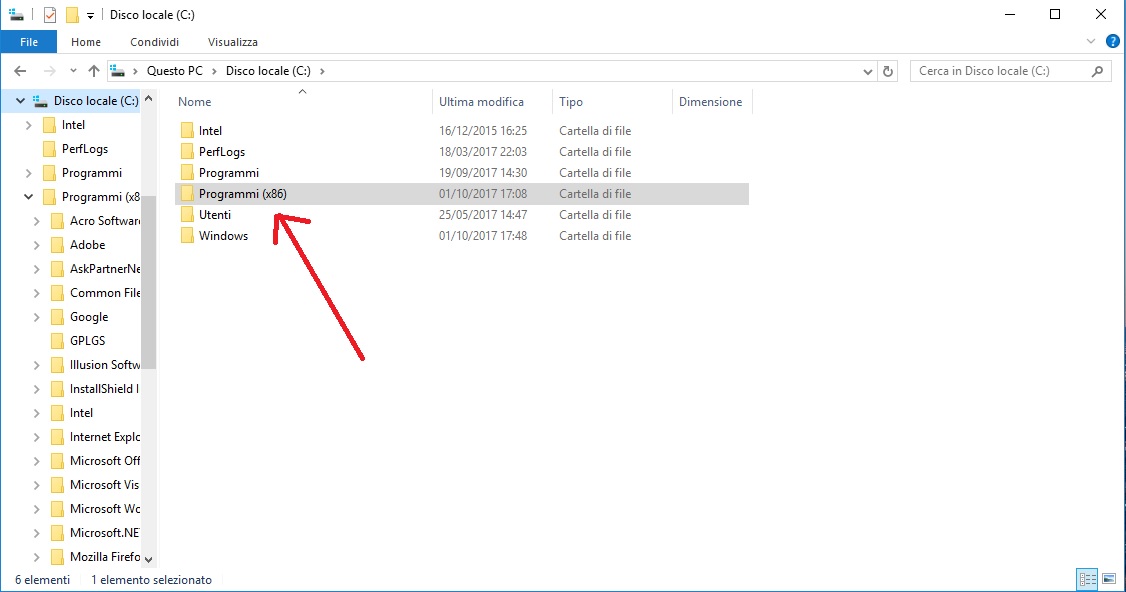This screenshot has width=1126, height=592.
Task: Expand the ribbon with the chevron
Action: (x=1091, y=42)
